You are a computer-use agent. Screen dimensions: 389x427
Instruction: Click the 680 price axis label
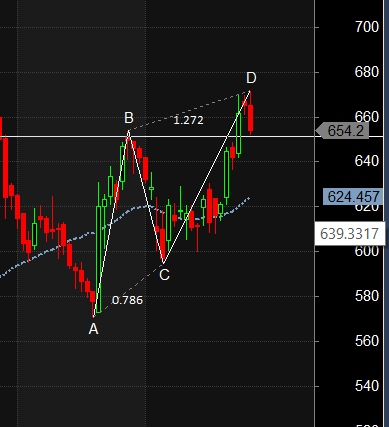pyautogui.click(x=367, y=72)
